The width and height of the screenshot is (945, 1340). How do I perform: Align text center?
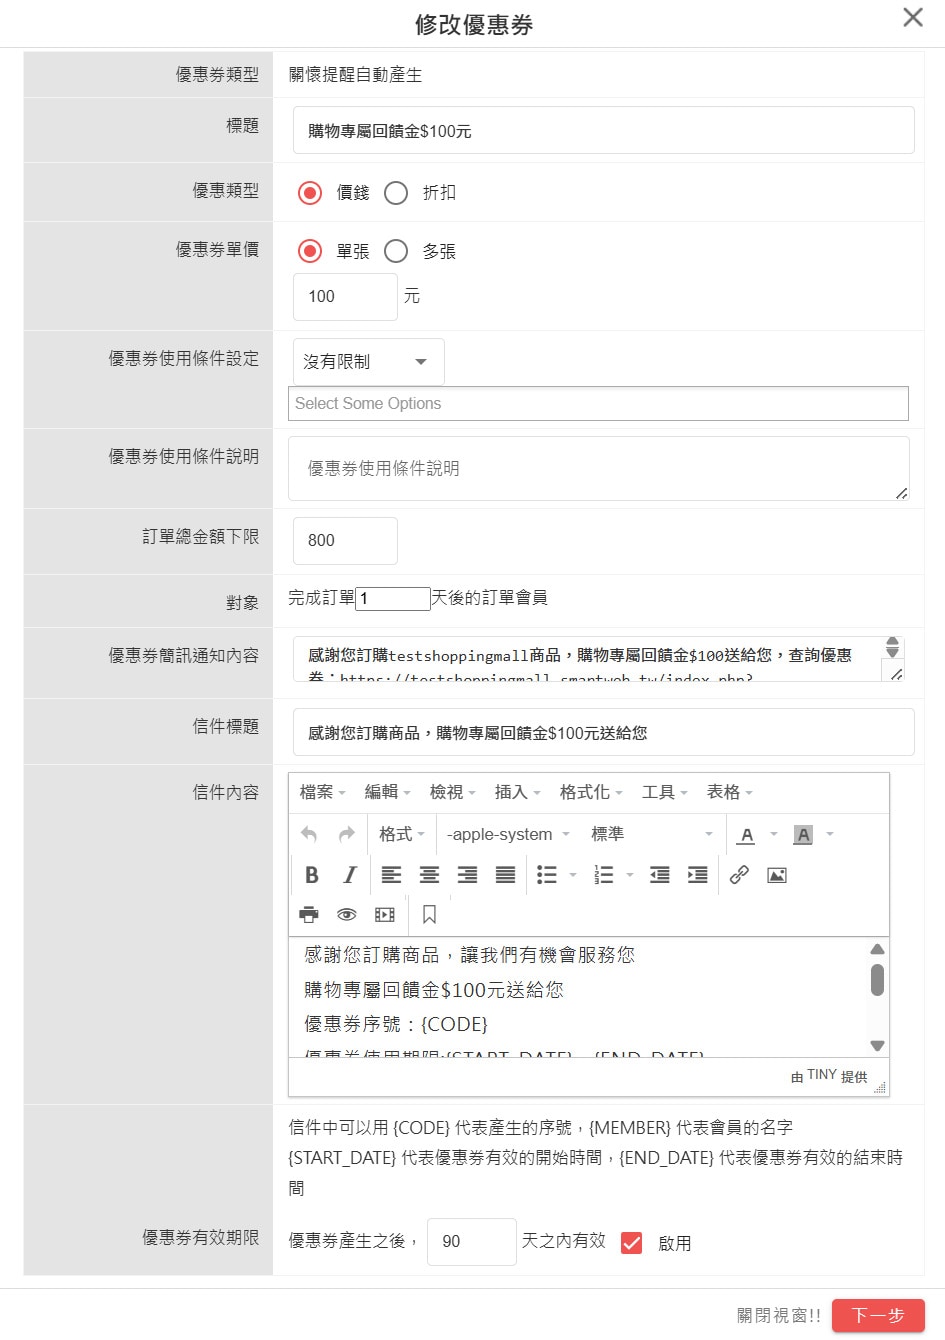[429, 875]
